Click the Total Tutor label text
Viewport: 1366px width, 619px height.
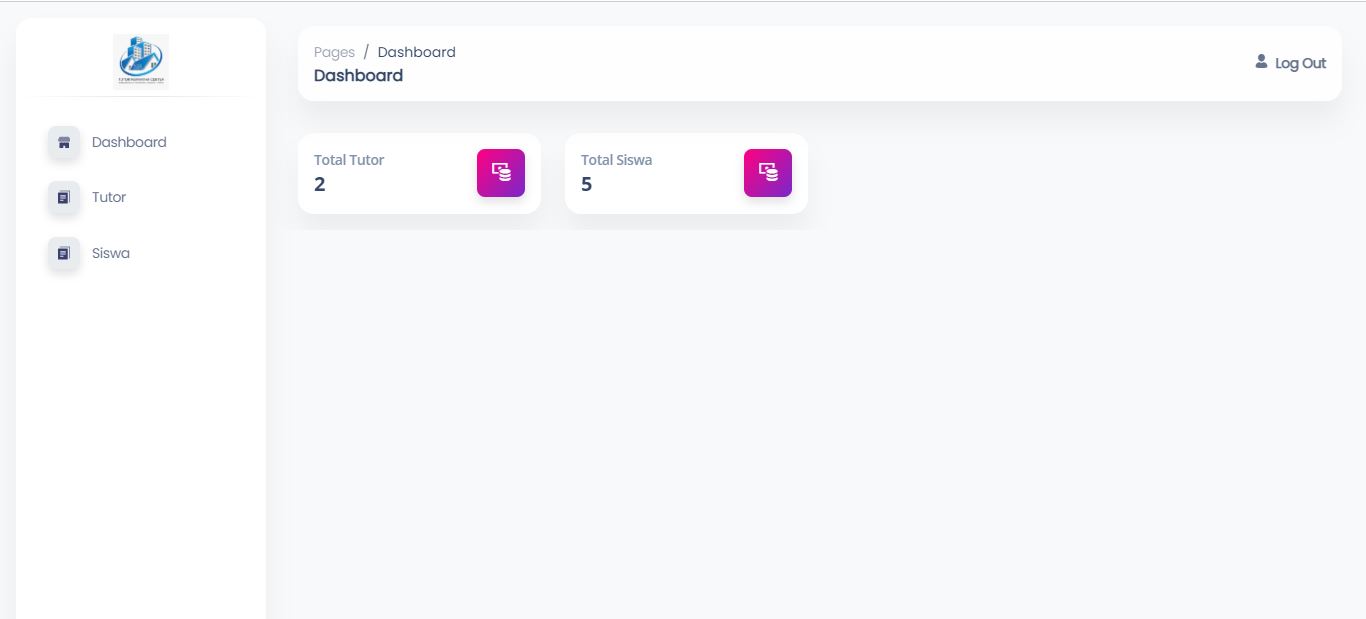point(349,160)
